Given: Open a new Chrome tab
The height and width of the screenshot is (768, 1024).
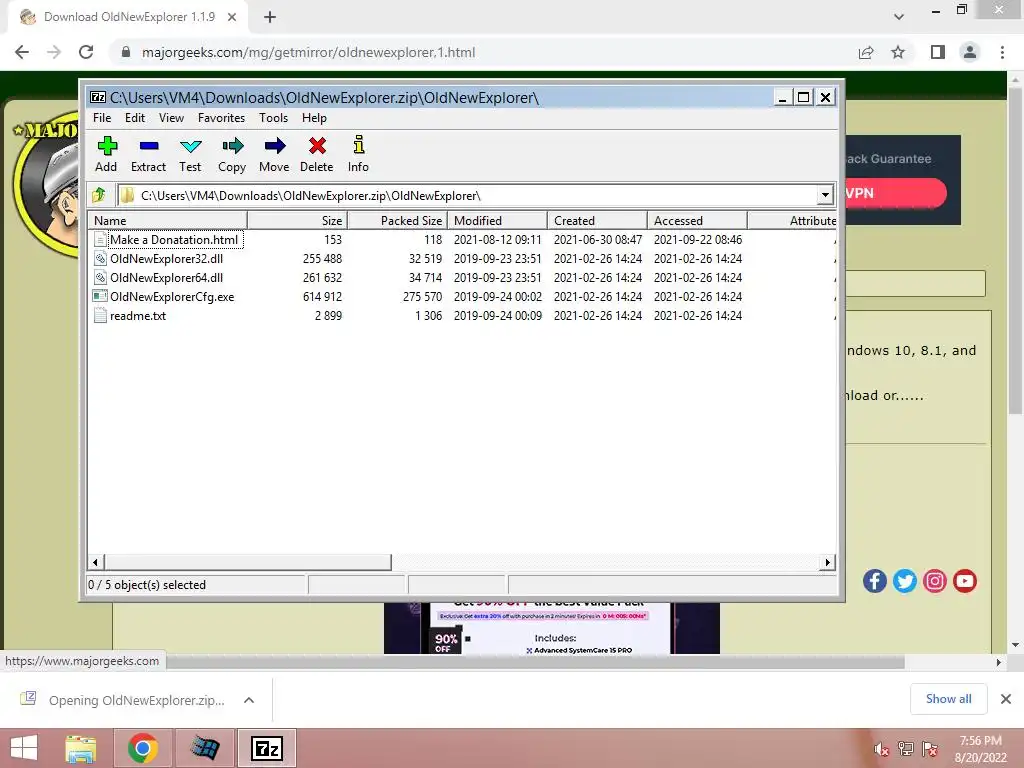Looking at the screenshot, I should (x=270, y=18).
